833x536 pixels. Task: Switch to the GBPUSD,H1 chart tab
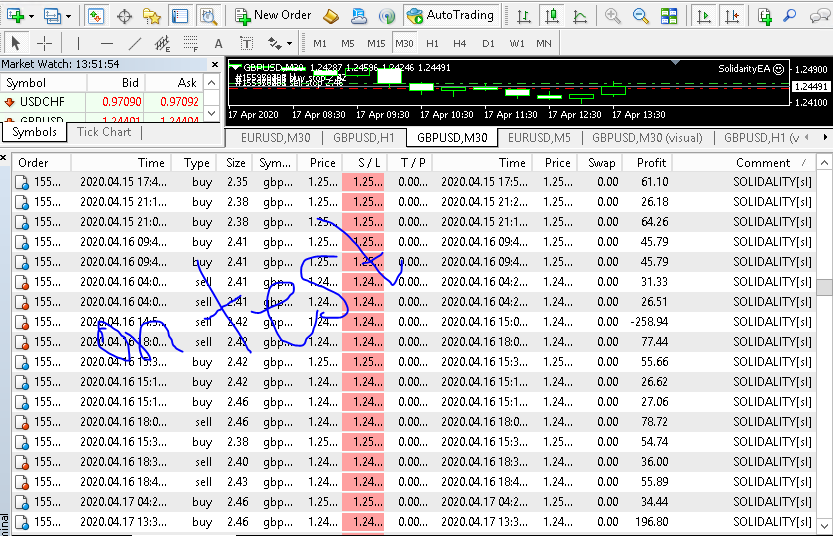pyautogui.click(x=364, y=138)
